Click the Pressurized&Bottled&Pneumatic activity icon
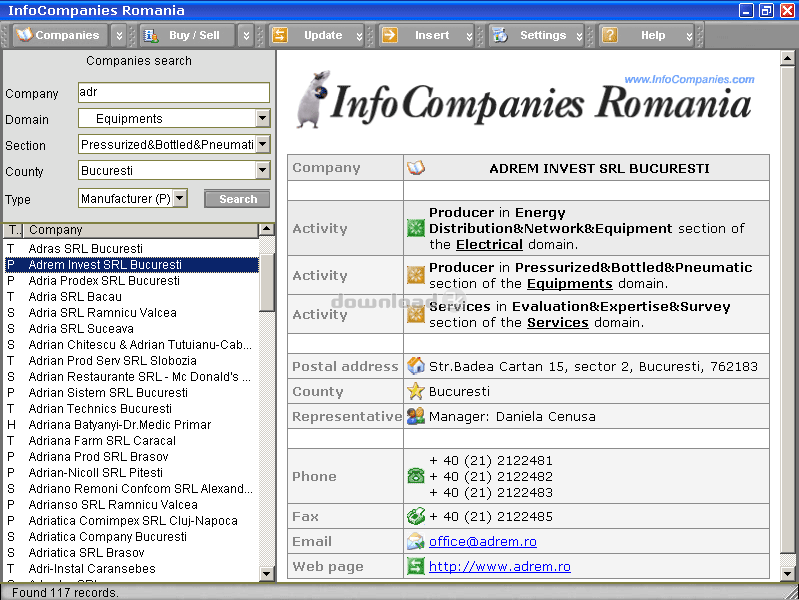 point(416,275)
